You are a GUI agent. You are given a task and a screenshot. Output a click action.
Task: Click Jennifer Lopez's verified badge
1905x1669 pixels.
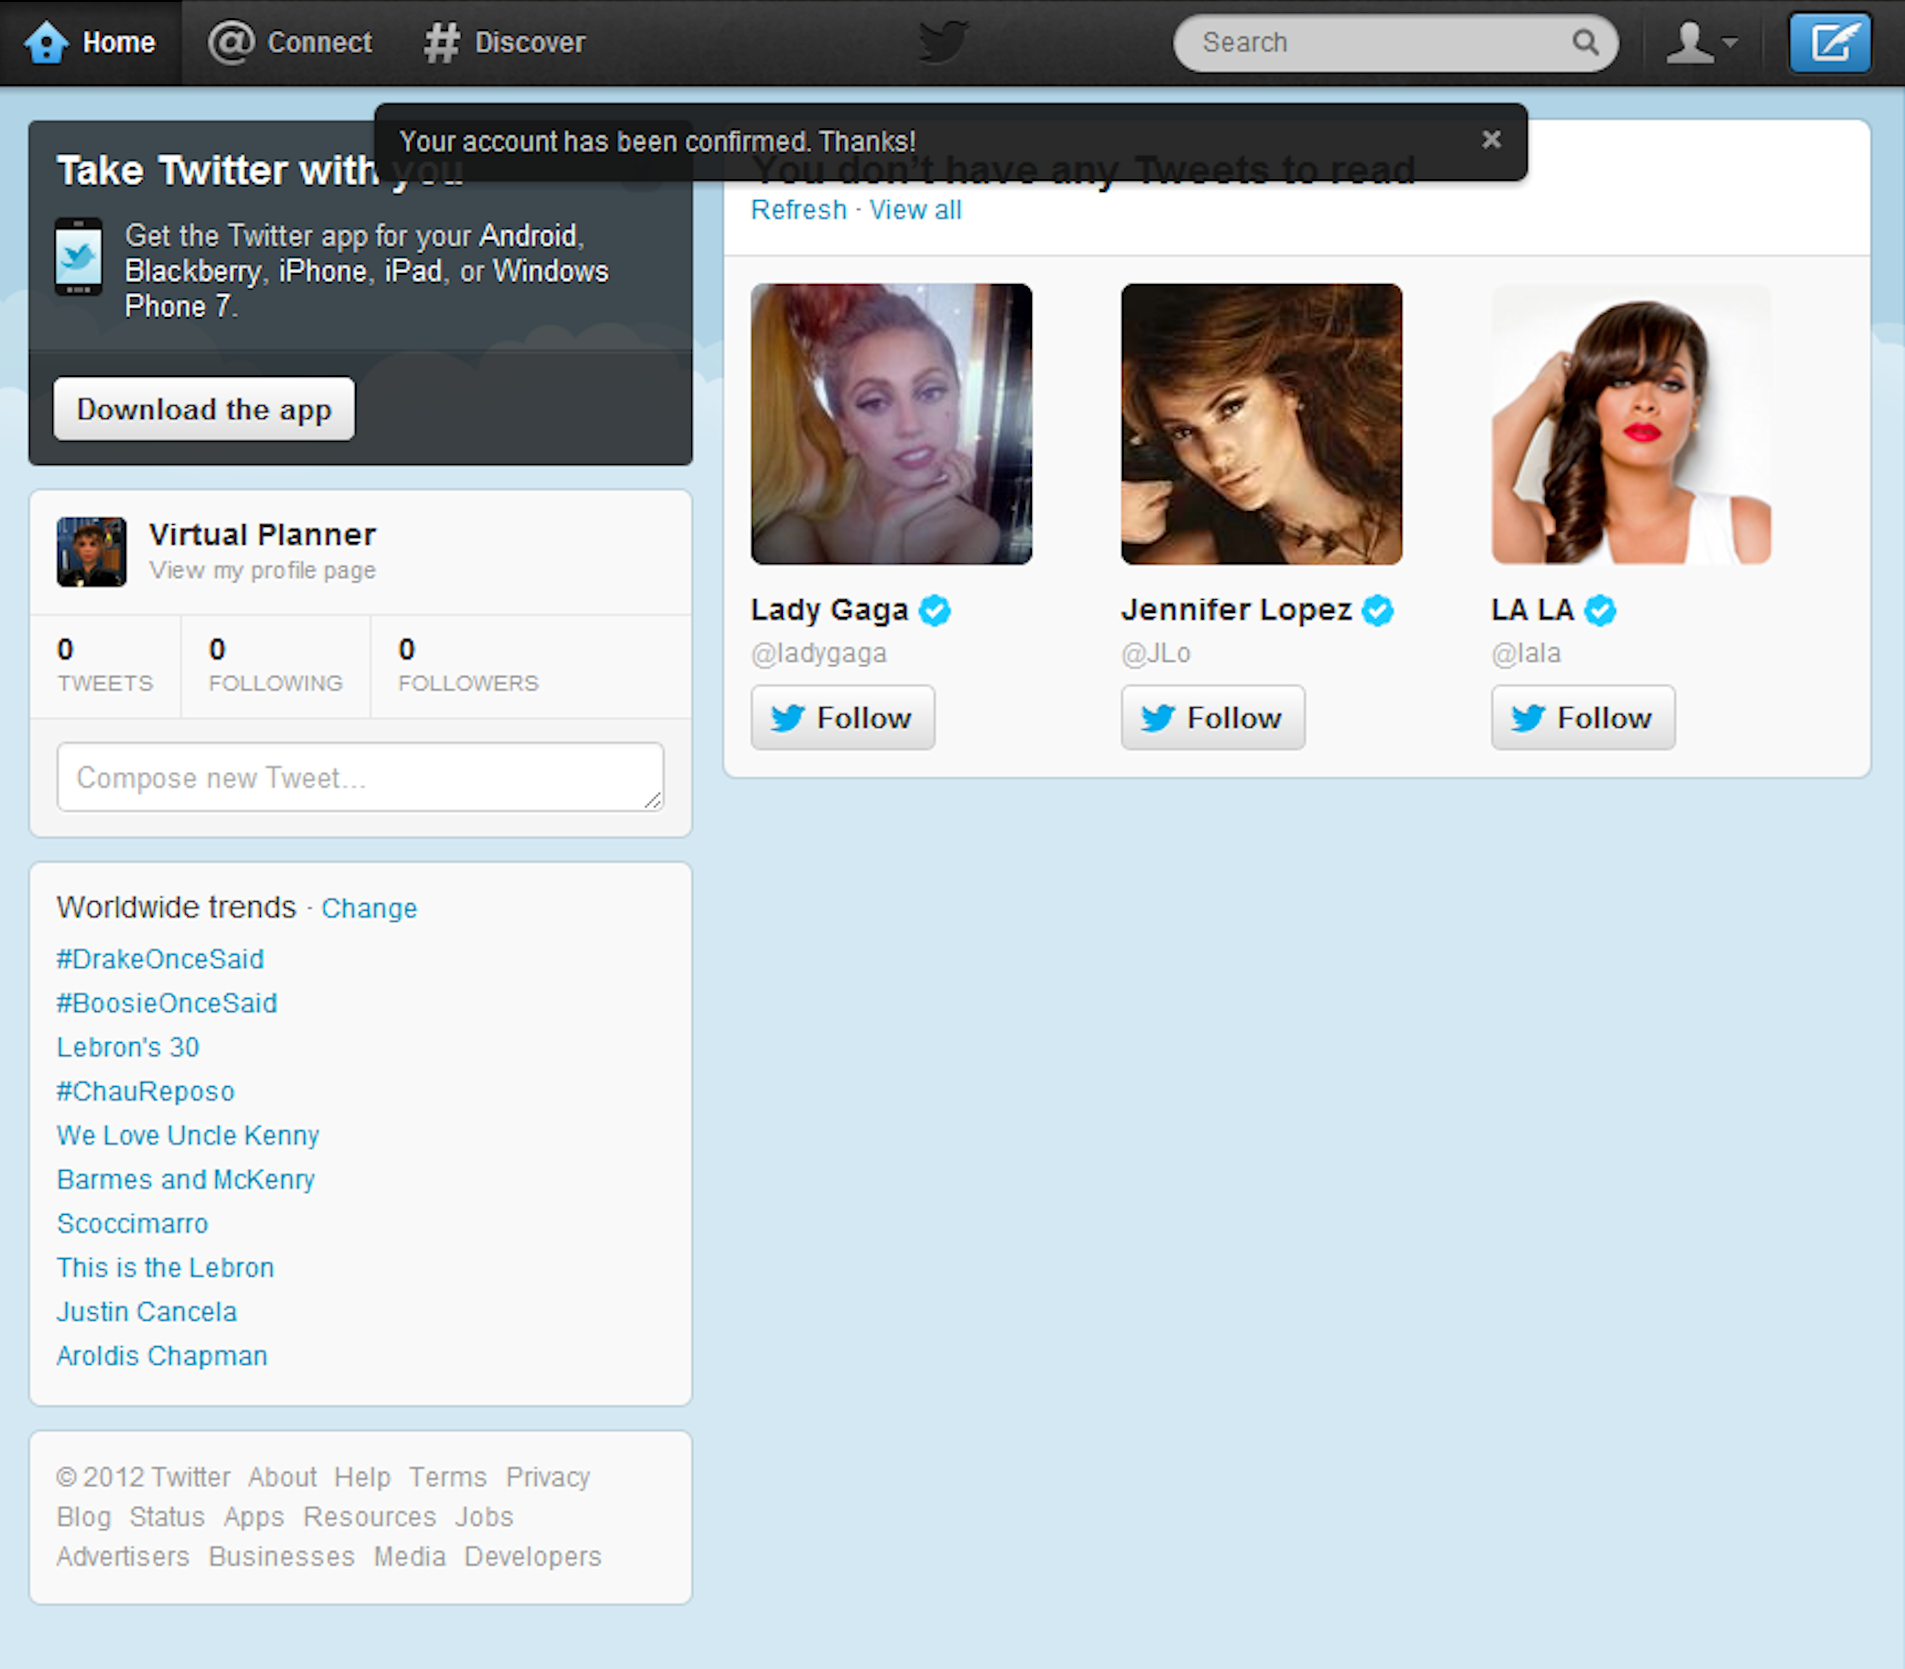pos(1378,609)
